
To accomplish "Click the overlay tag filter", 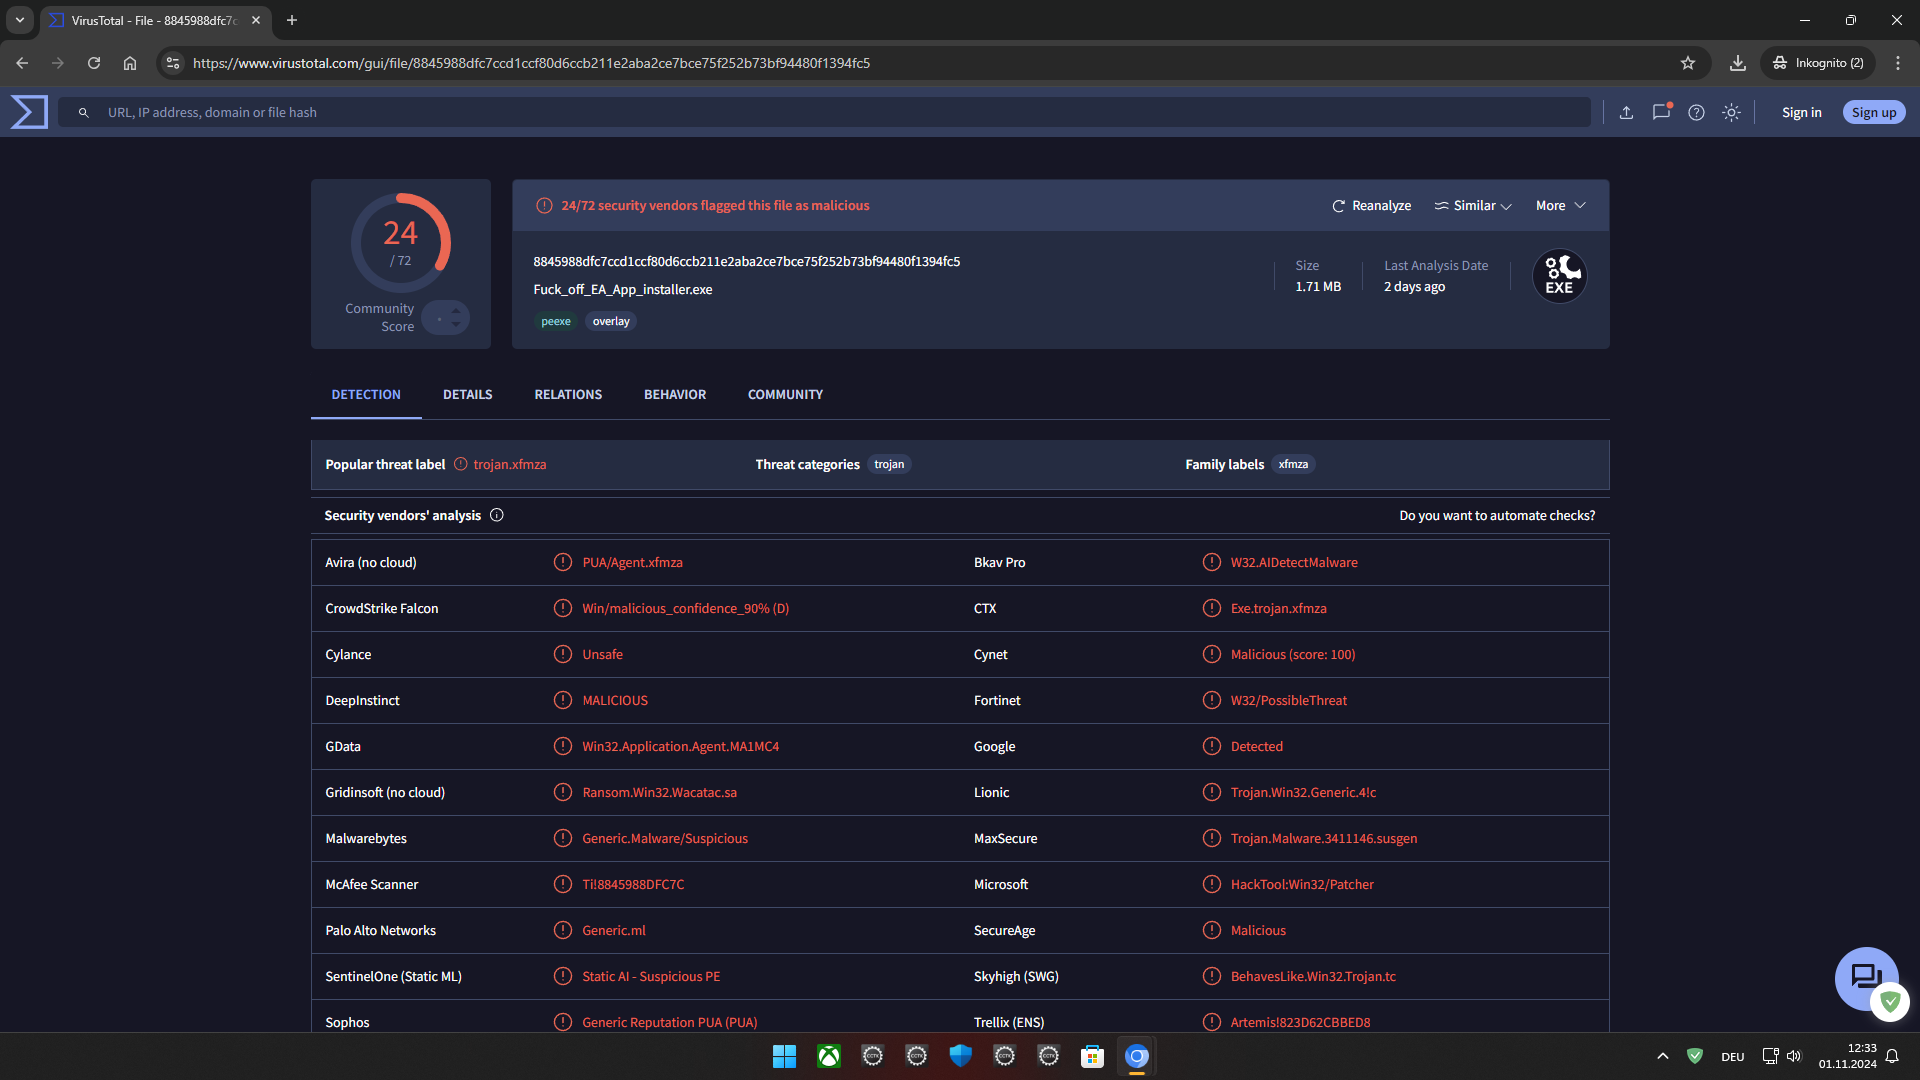I will (x=611, y=320).
